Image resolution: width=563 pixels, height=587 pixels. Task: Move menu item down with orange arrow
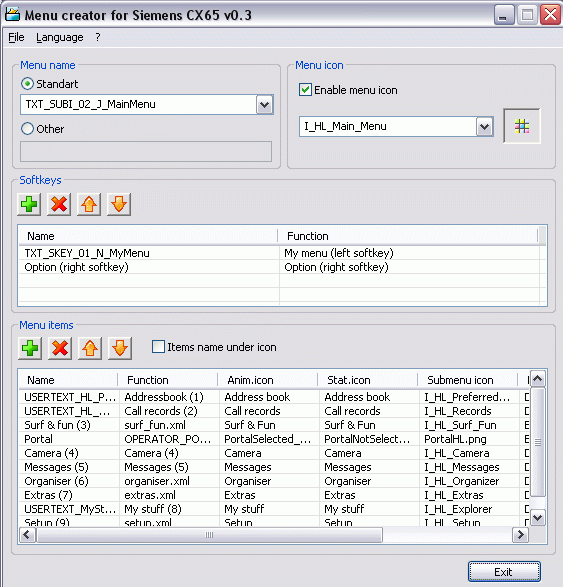pos(120,348)
